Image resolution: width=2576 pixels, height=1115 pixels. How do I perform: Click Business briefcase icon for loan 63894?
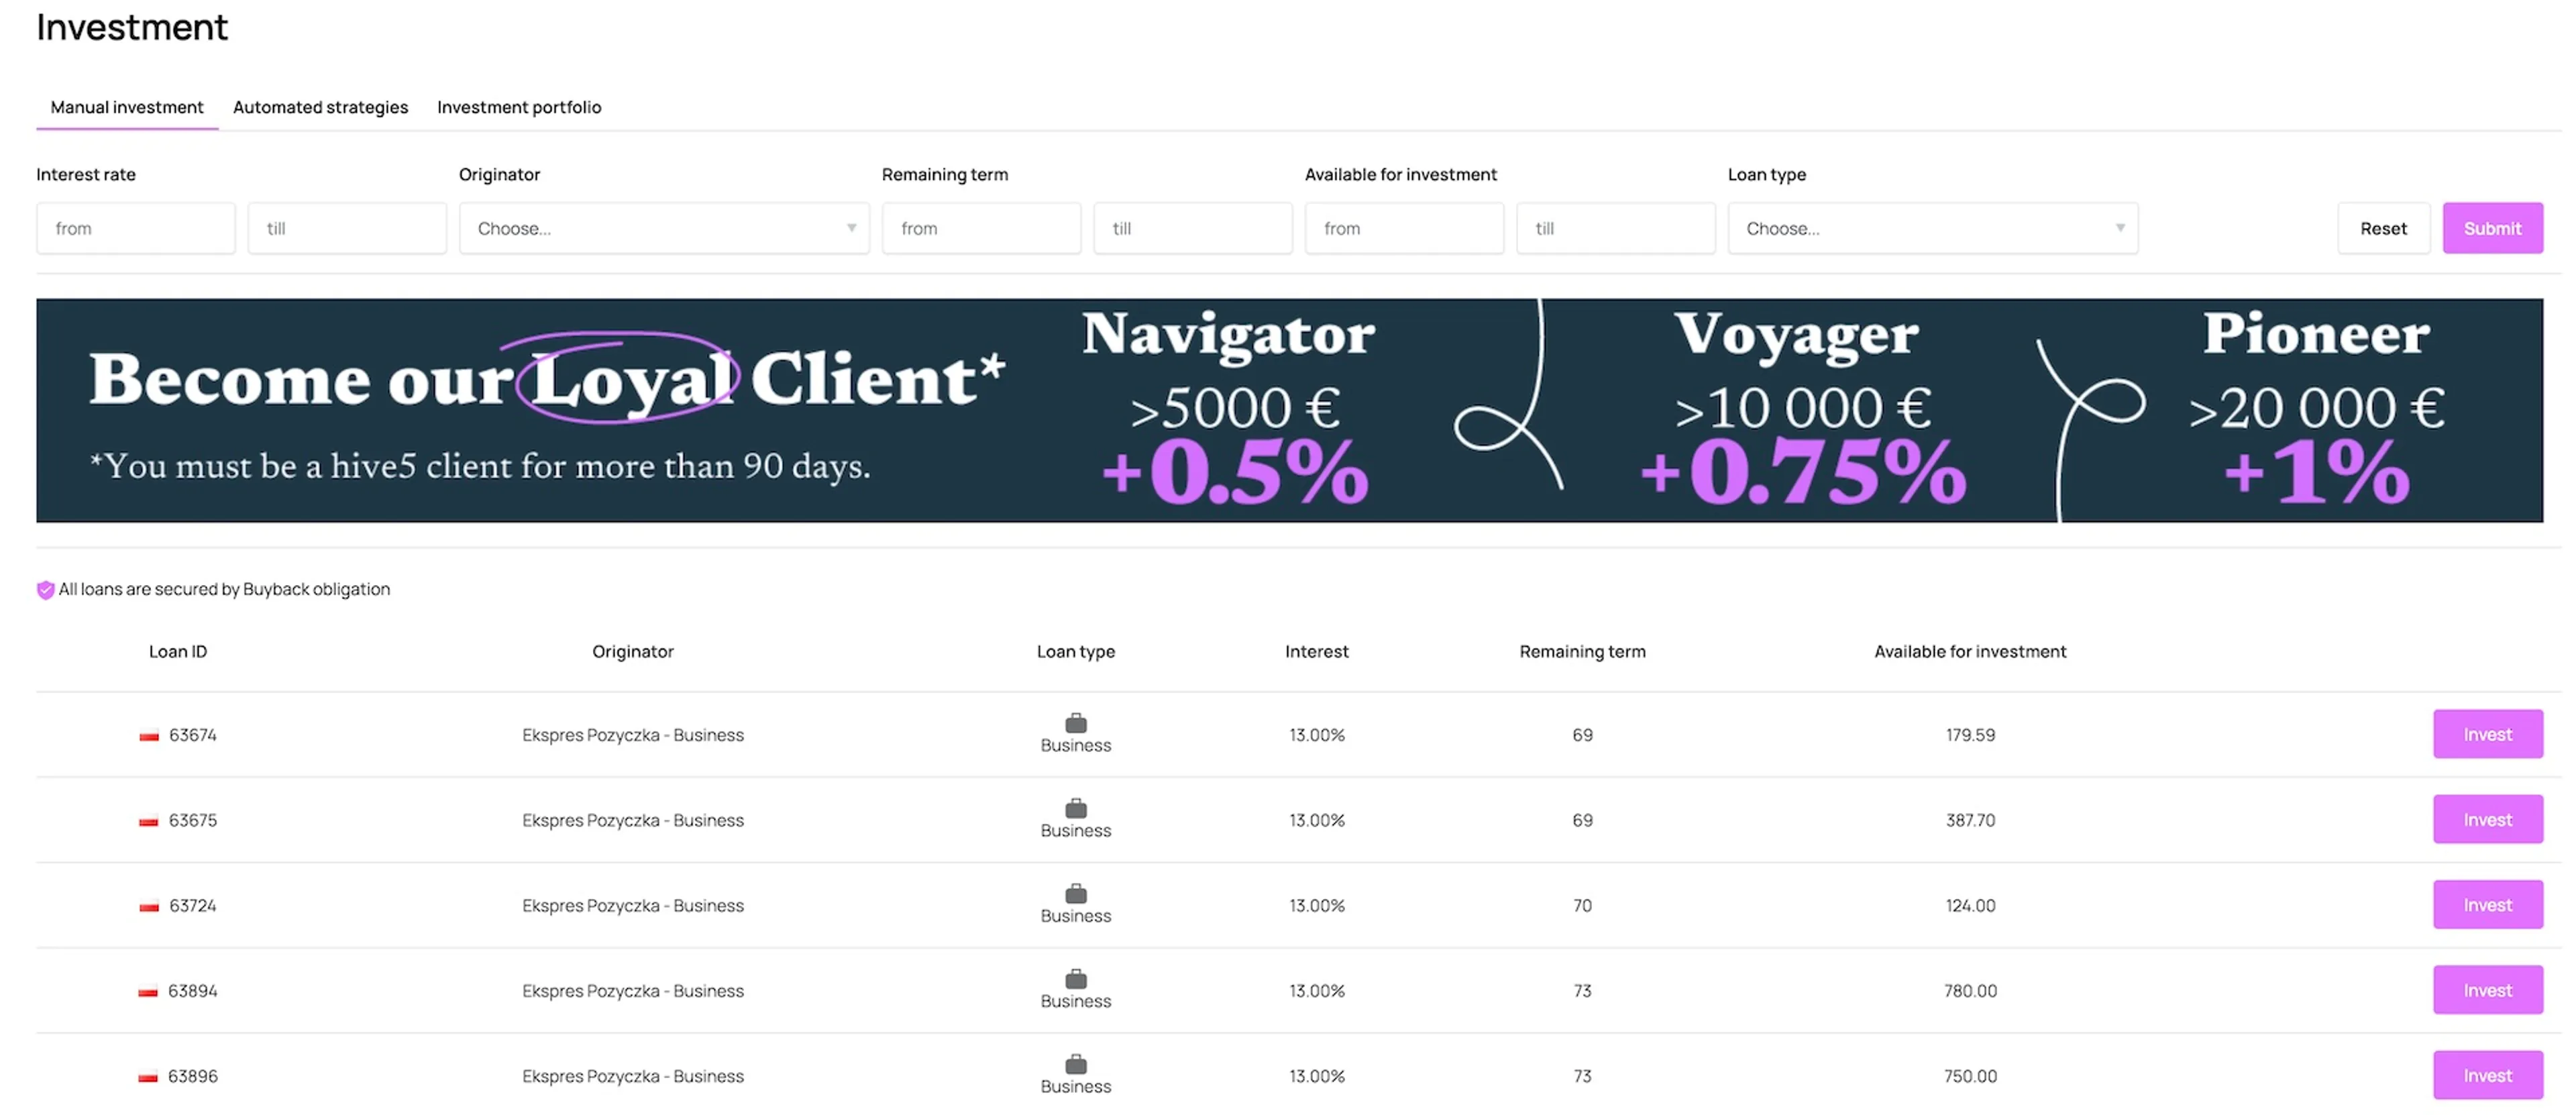[x=1076, y=979]
